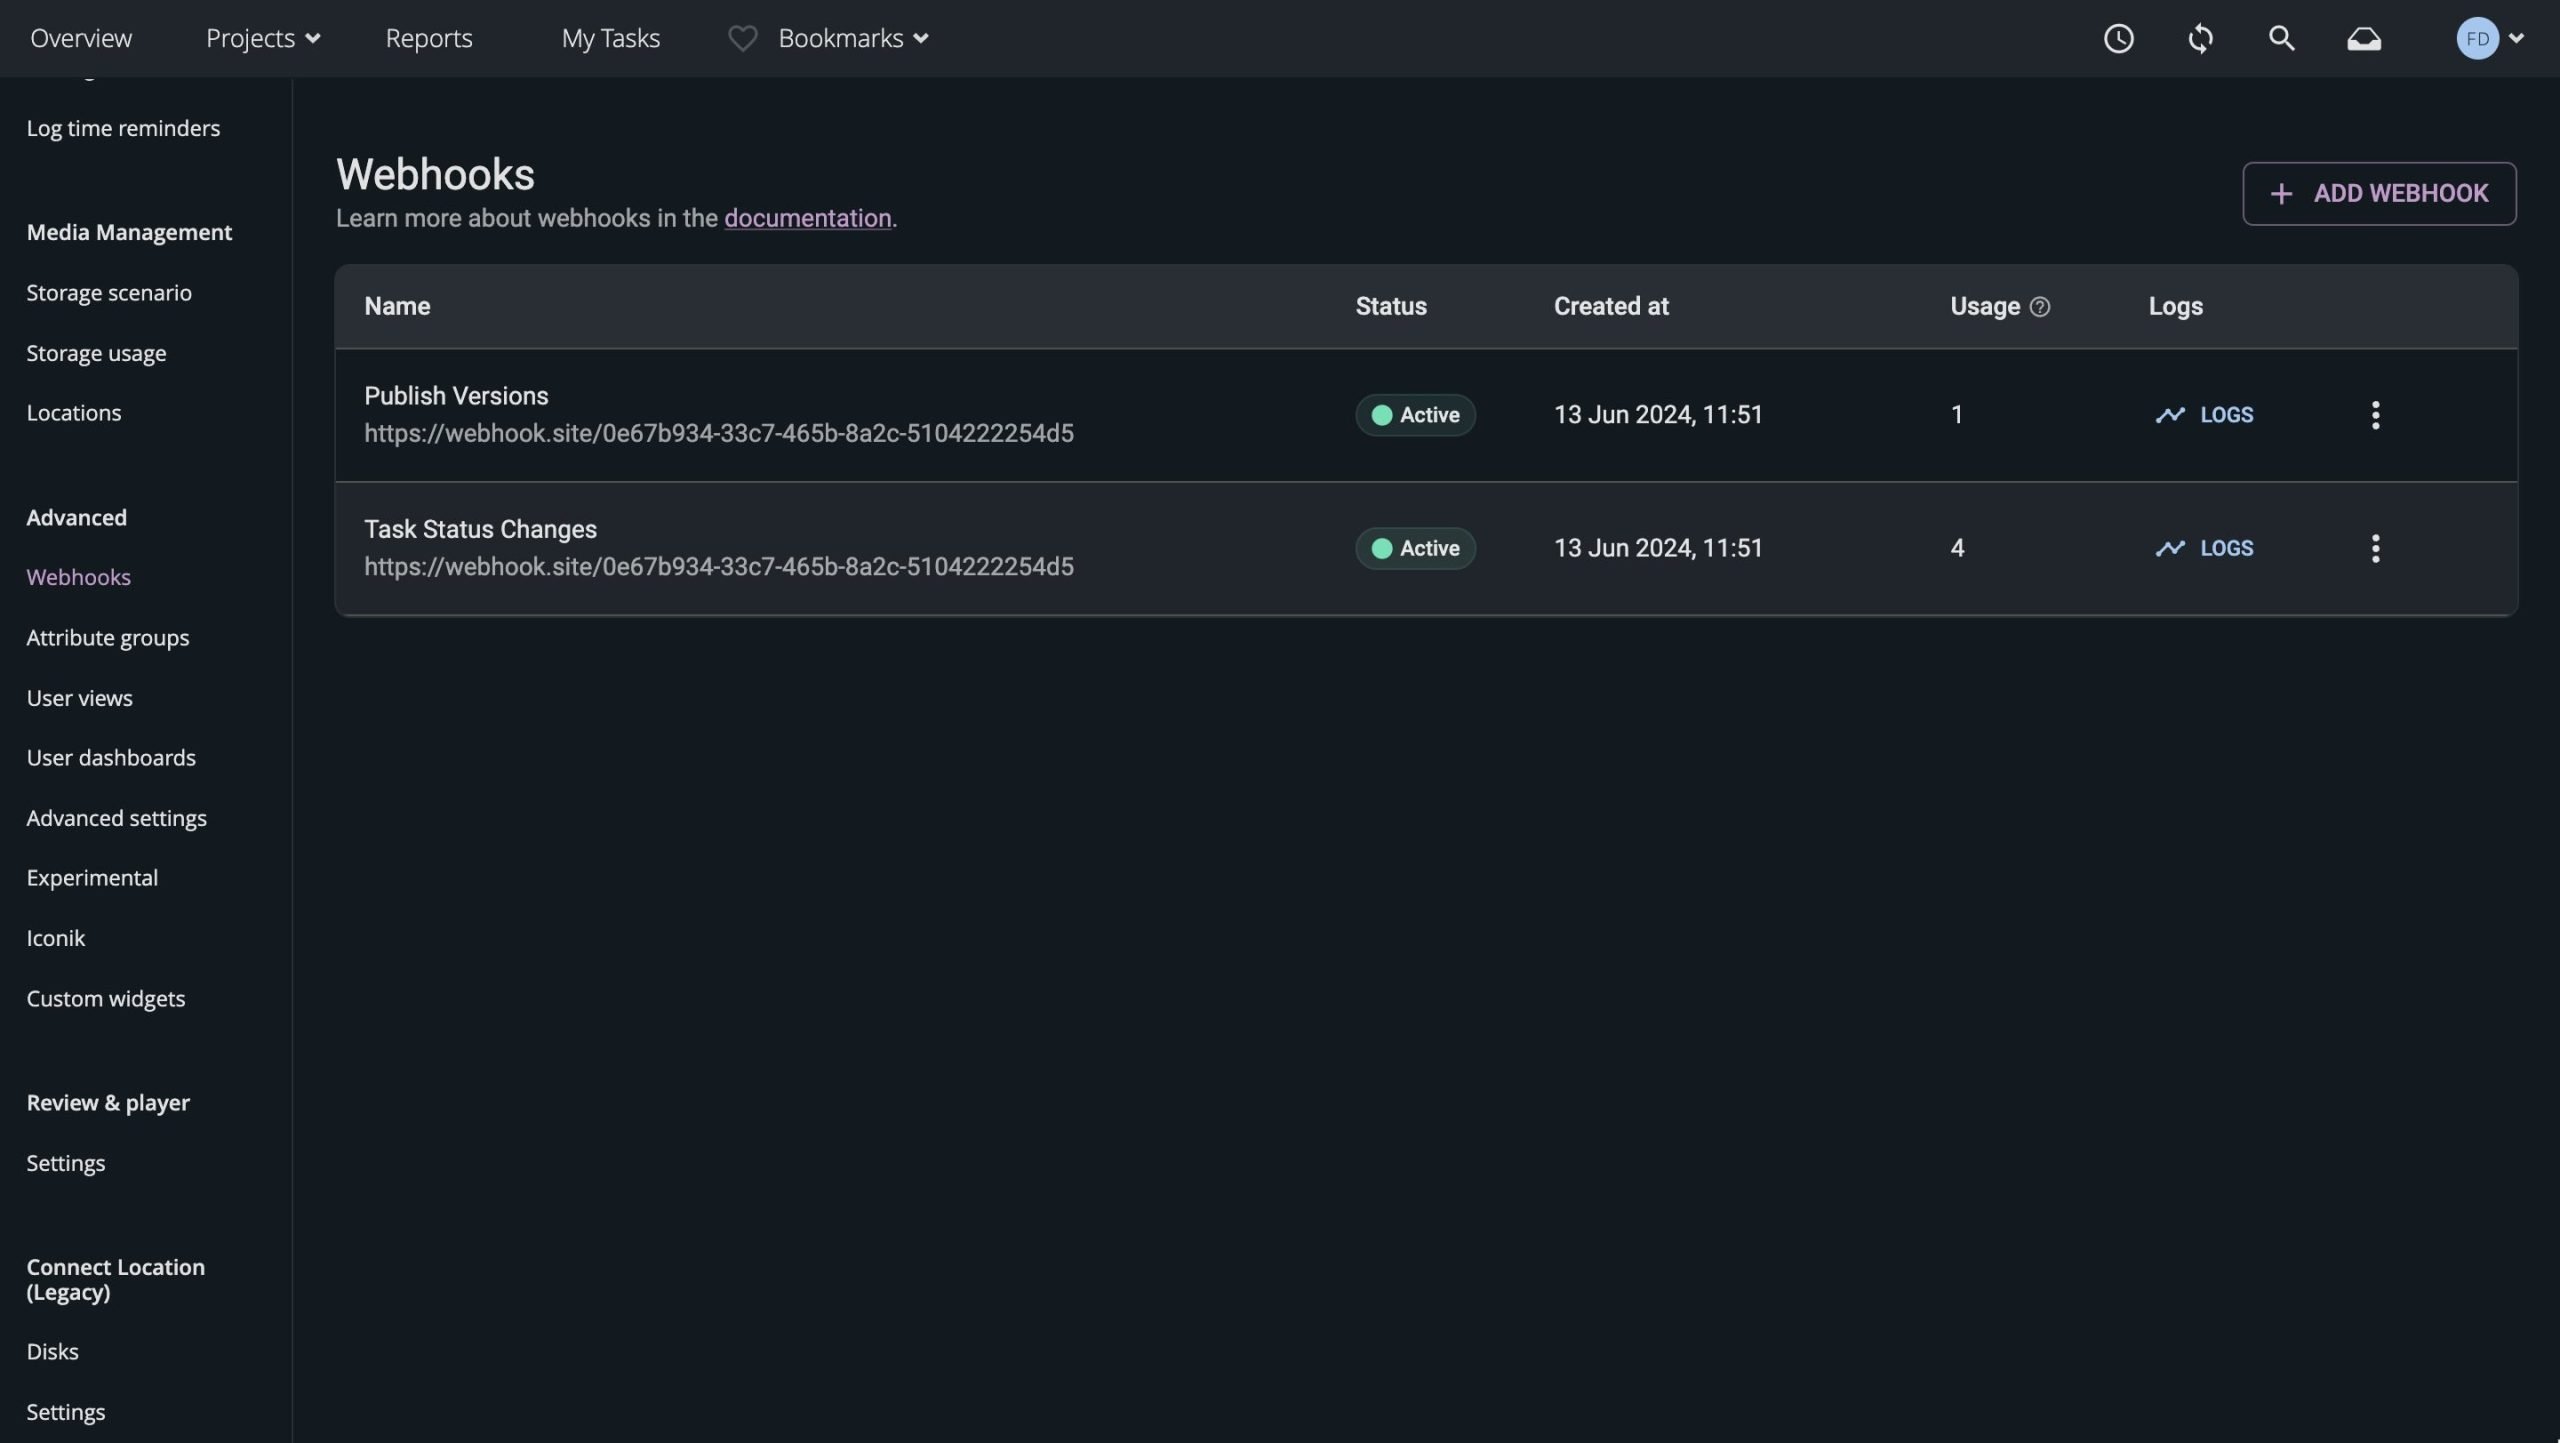Toggle Active status on Task Status Changes webhook
This screenshot has width=2560, height=1443.
click(x=1413, y=548)
